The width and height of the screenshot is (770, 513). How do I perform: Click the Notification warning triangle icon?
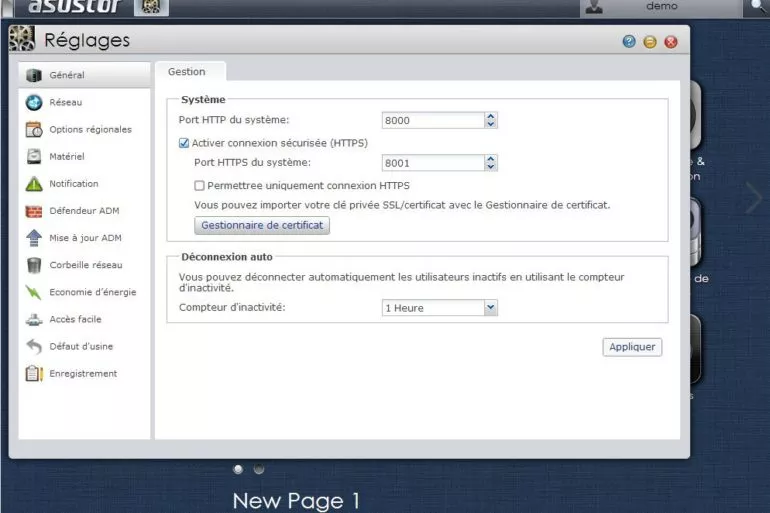click(x=34, y=184)
